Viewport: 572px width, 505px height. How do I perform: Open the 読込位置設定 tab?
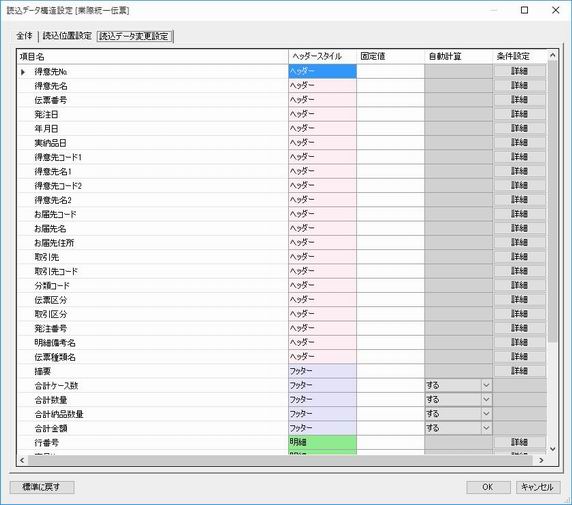tap(67, 36)
